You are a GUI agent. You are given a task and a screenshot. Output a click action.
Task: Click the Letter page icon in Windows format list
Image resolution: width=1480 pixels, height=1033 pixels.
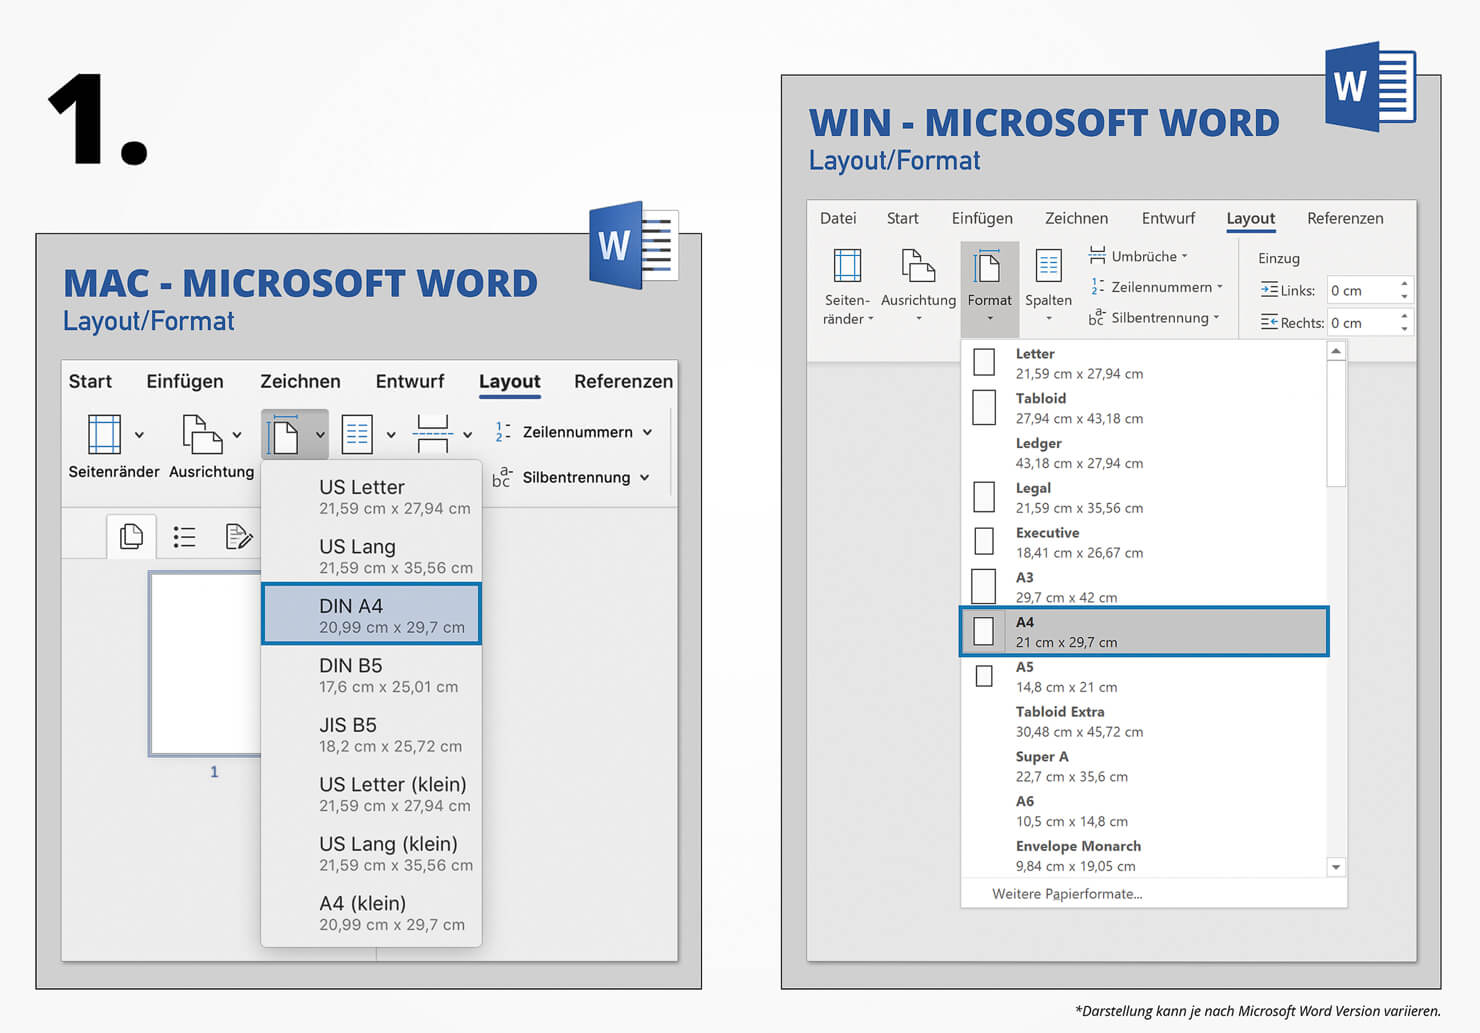click(984, 362)
